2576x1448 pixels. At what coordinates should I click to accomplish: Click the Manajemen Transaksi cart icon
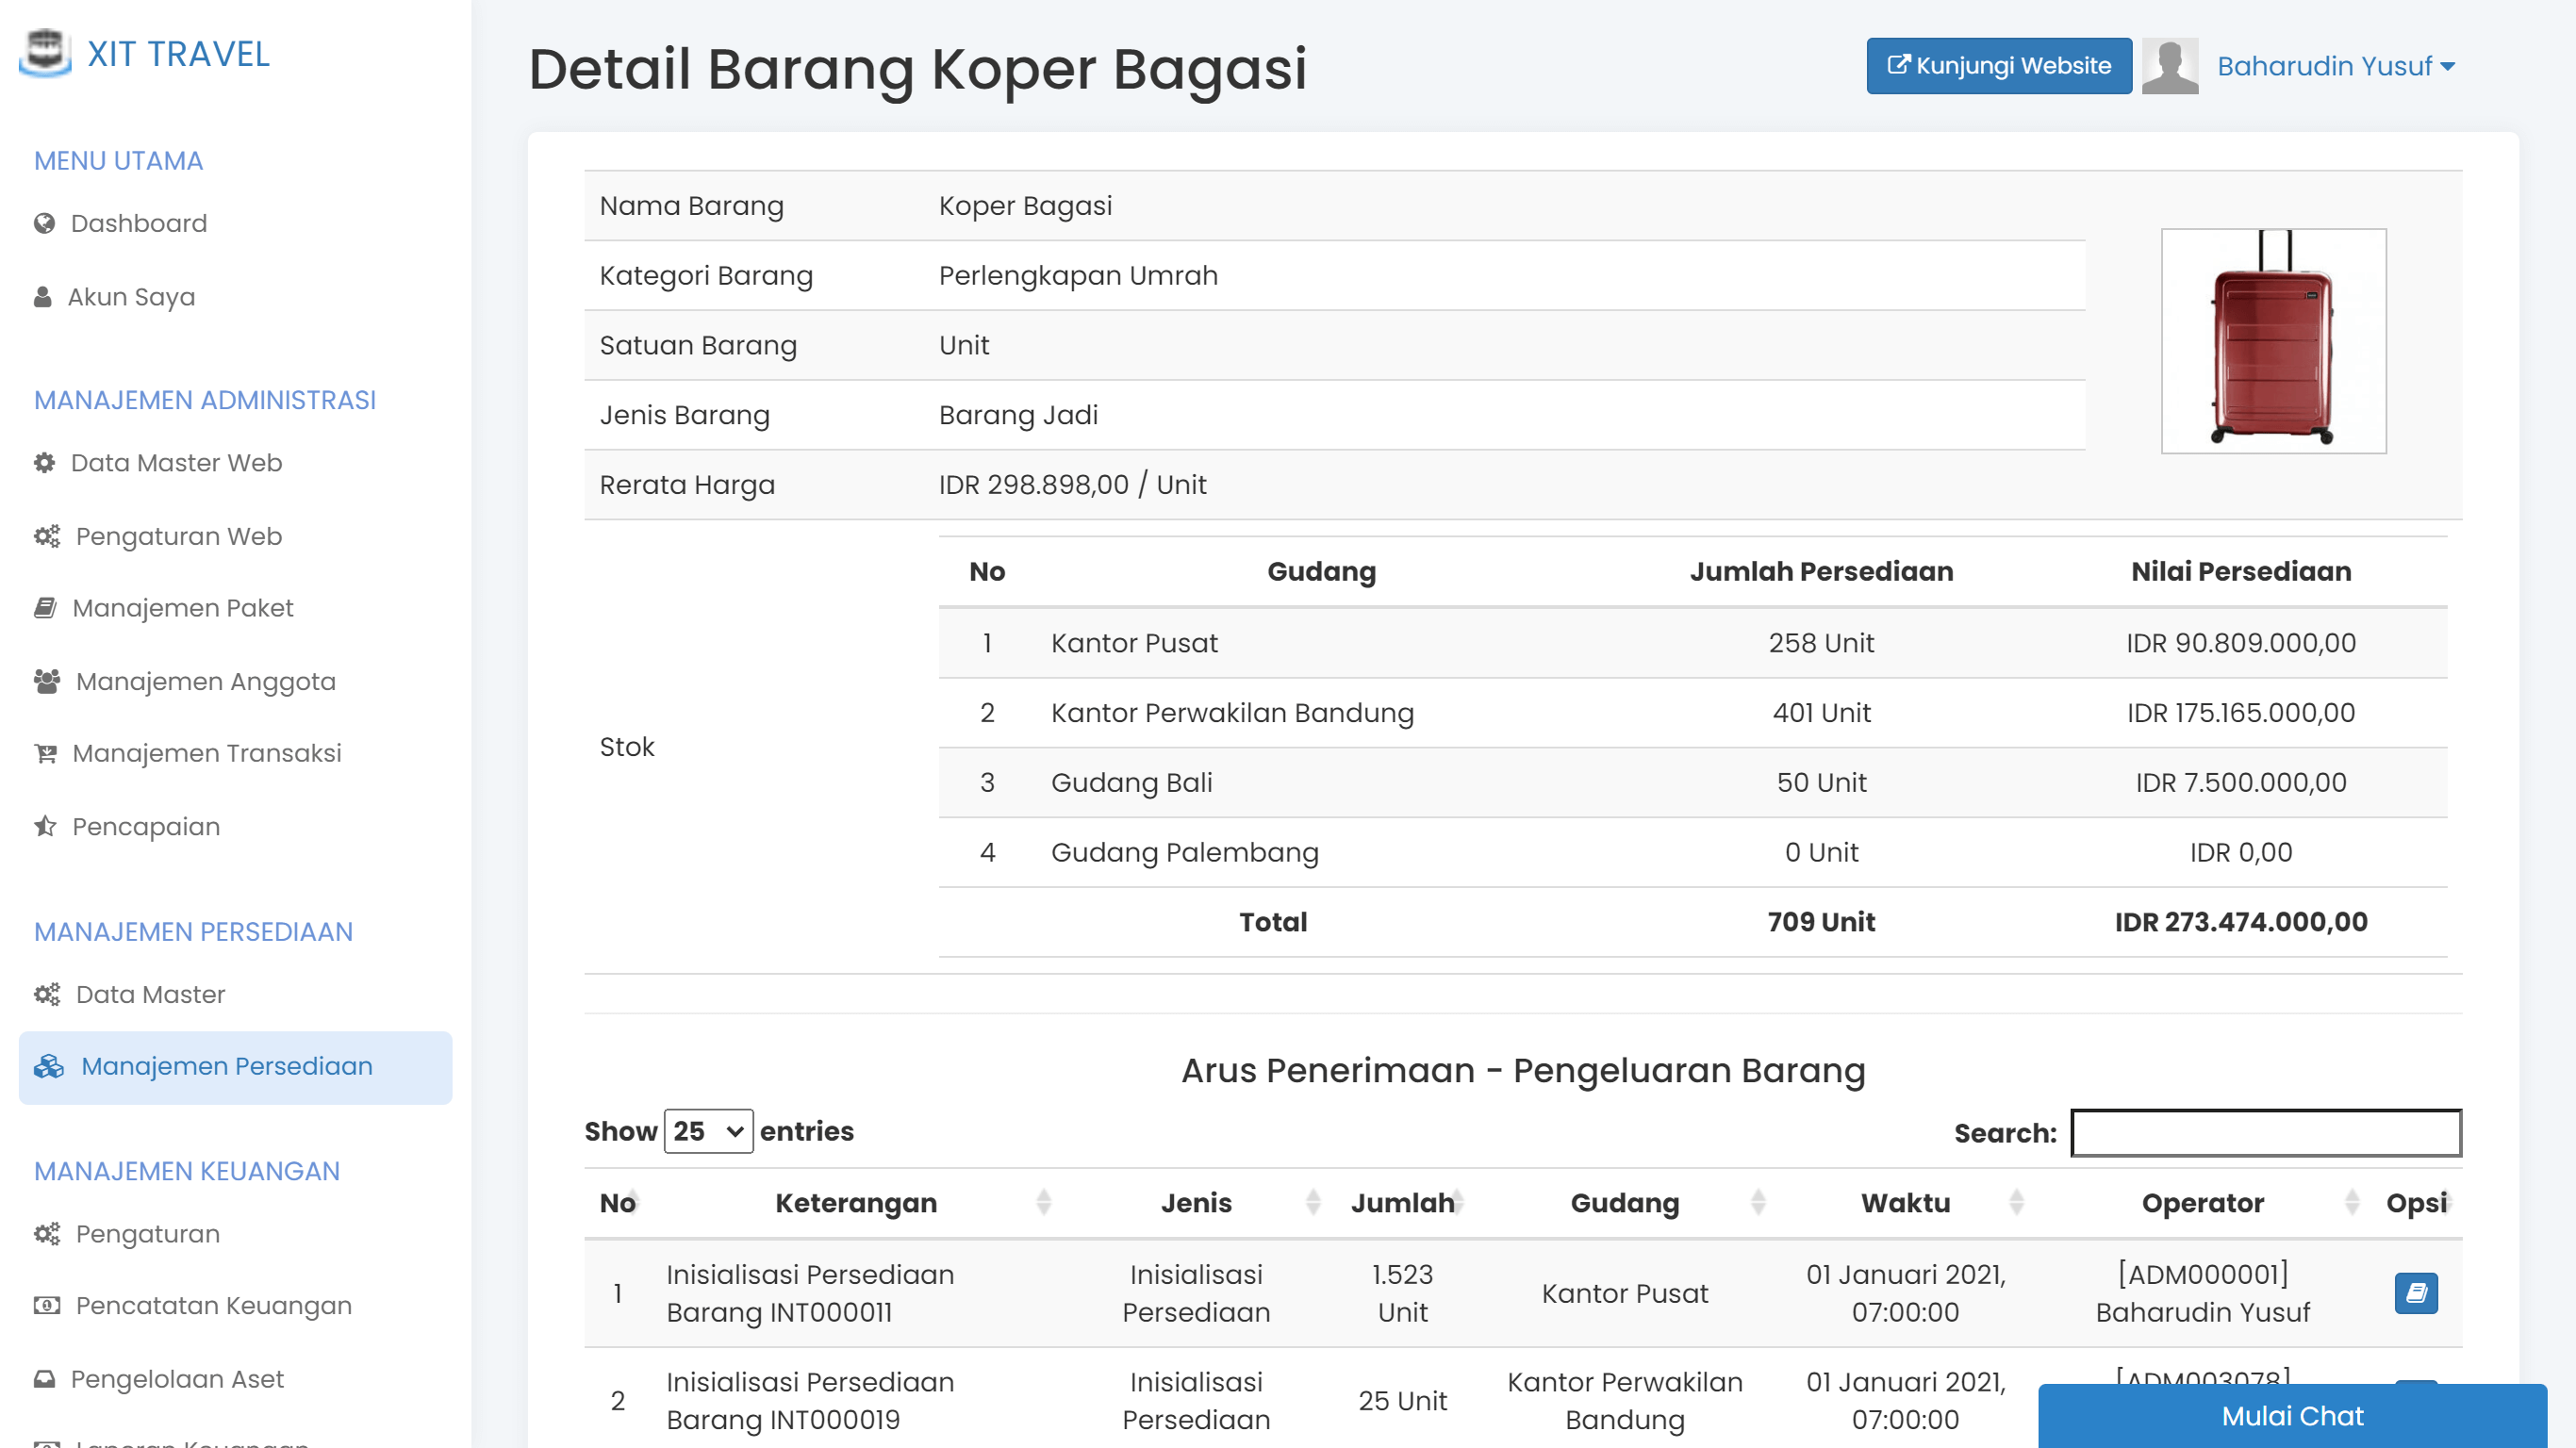[44, 753]
